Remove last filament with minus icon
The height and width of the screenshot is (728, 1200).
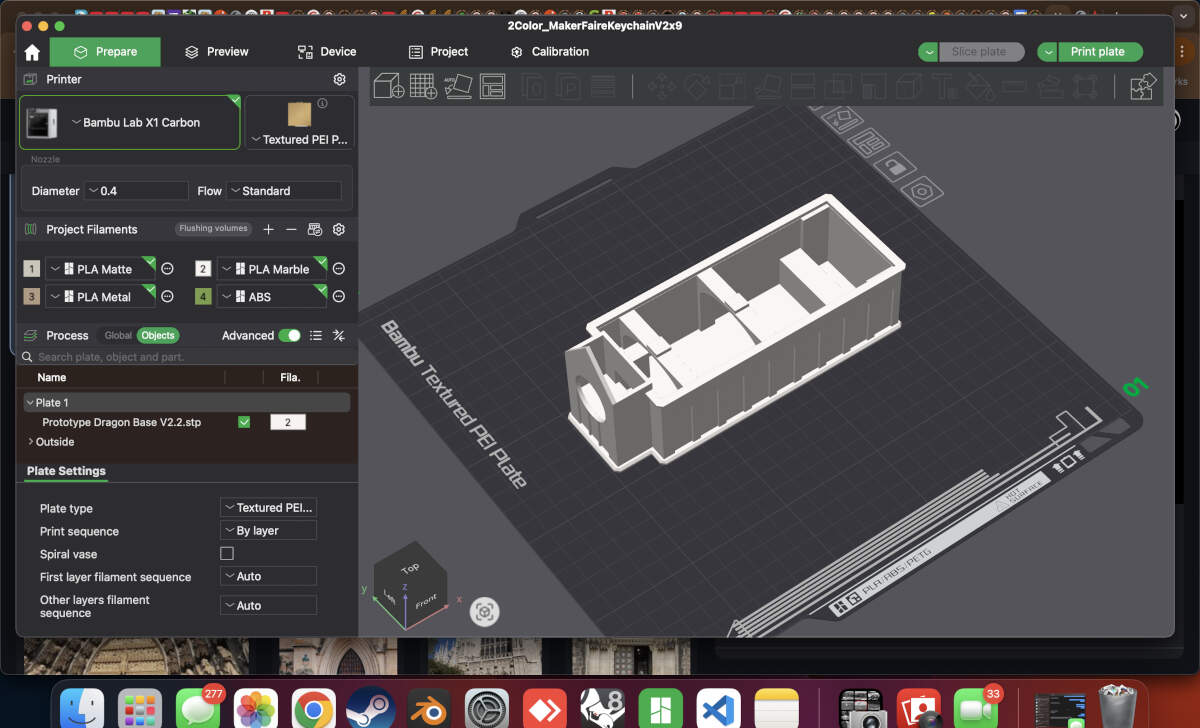[x=291, y=229]
